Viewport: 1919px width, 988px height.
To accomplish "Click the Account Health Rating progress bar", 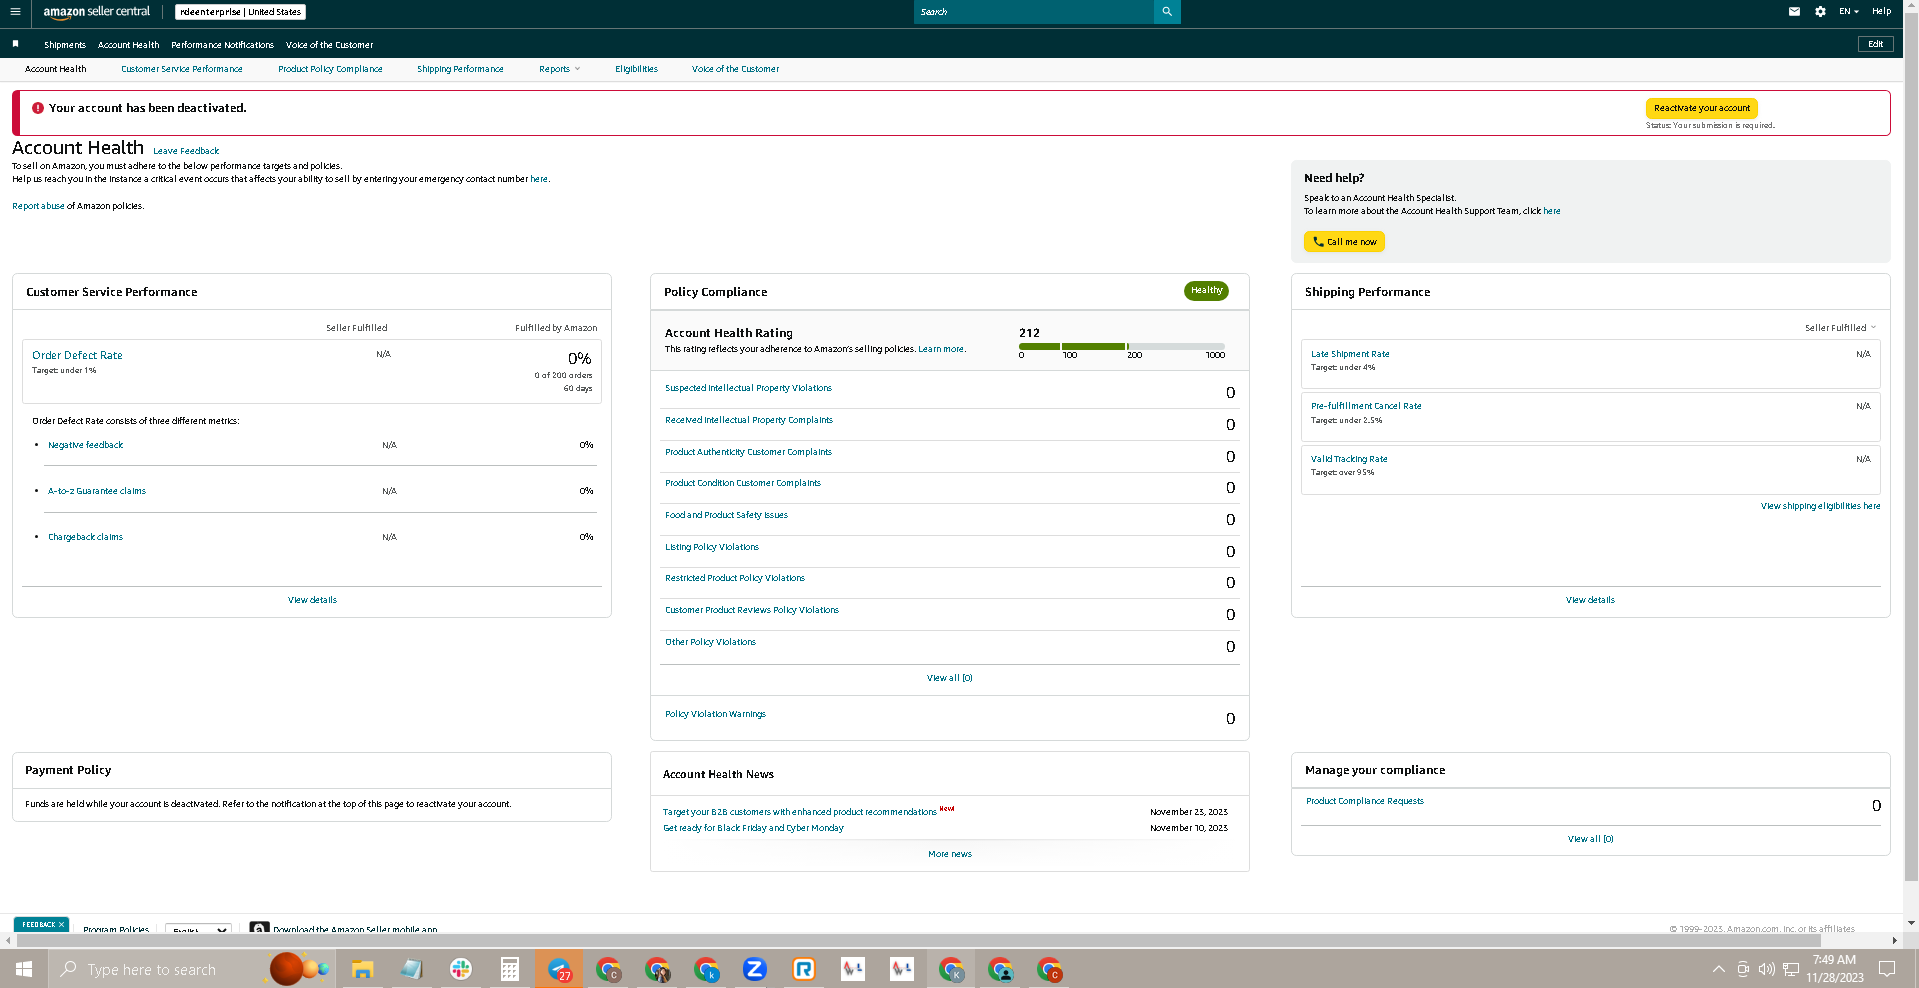I will tap(1121, 346).
